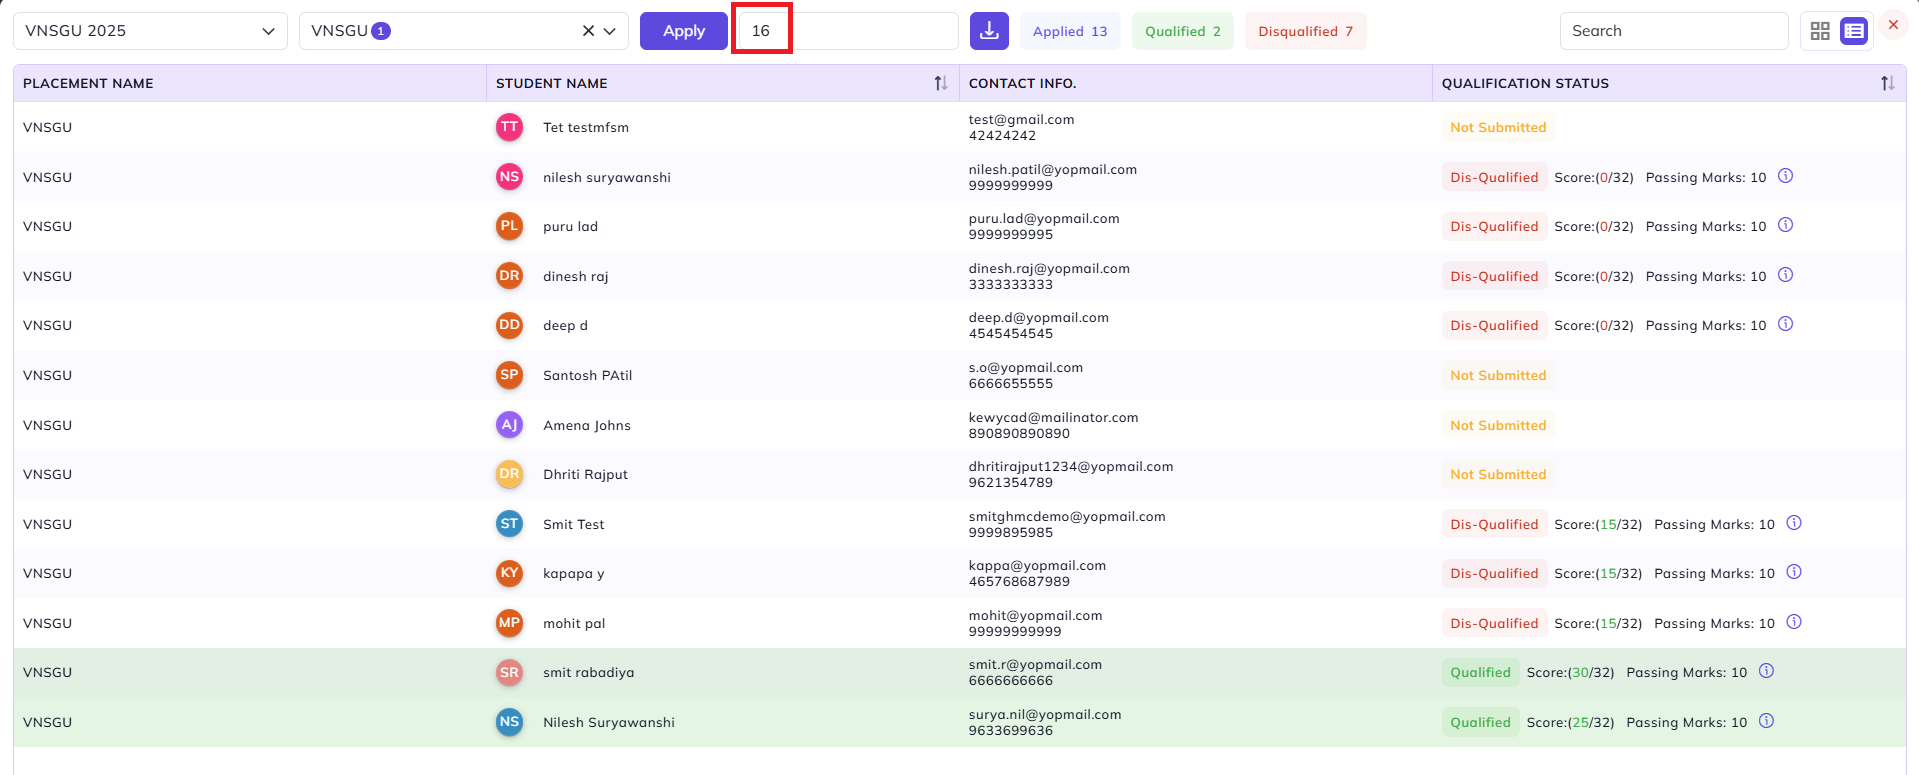Click the KY avatar for kapapa y
Viewport: 1919px width, 775px height.
click(x=510, y=573)
